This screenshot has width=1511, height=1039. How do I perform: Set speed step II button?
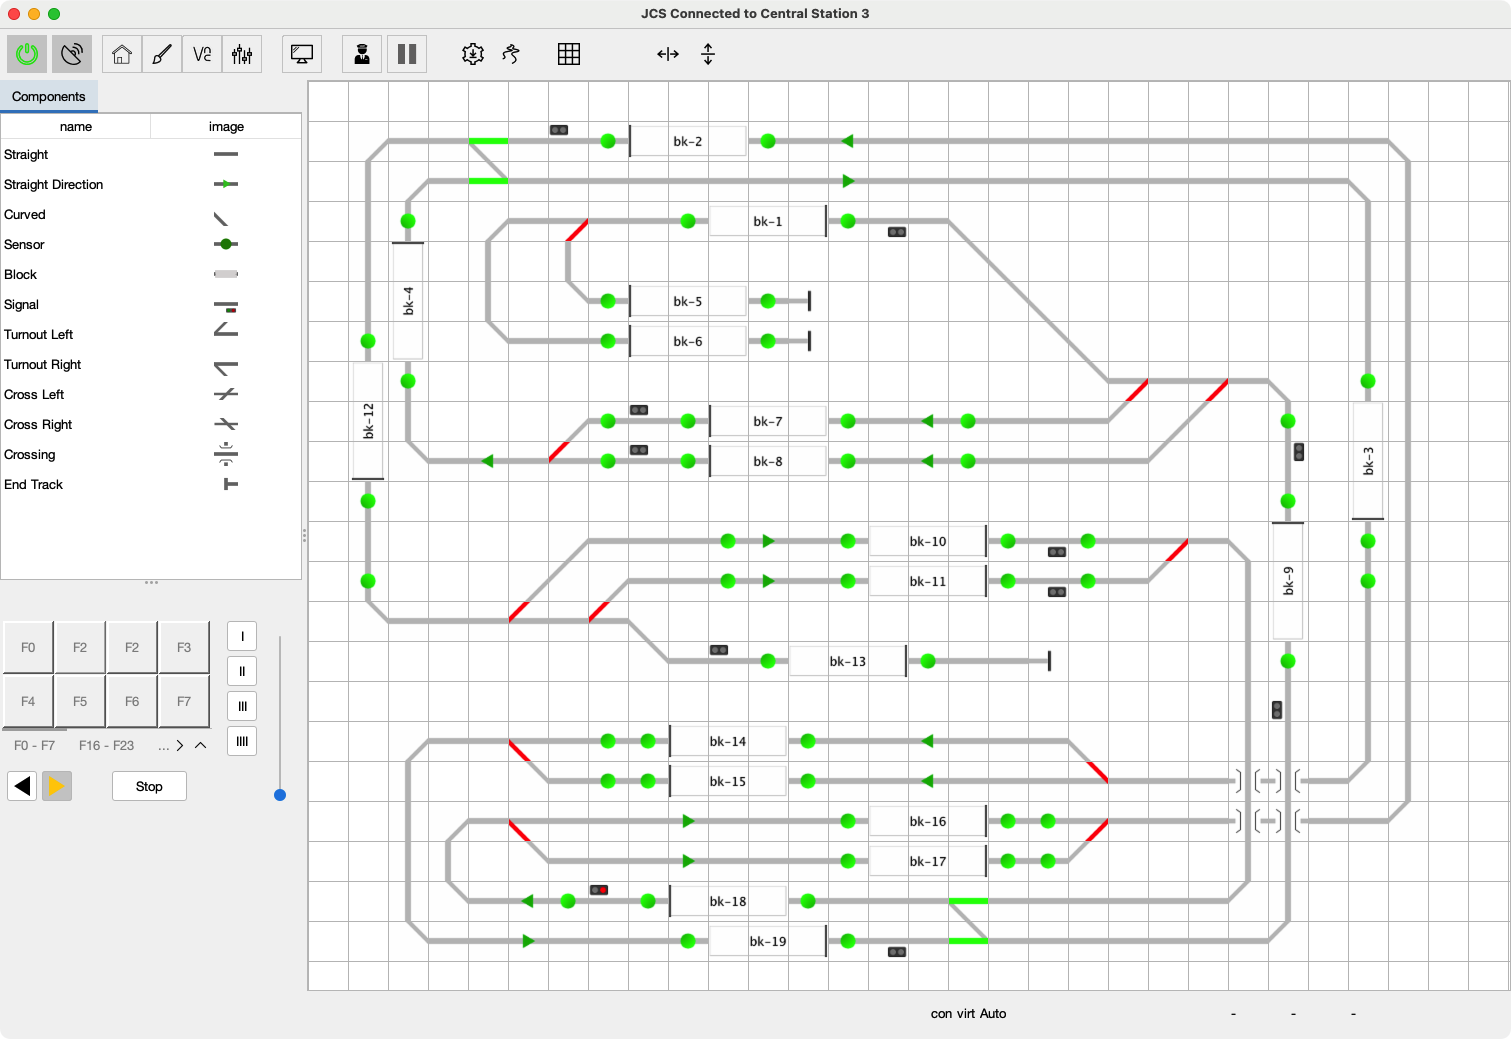242,671
